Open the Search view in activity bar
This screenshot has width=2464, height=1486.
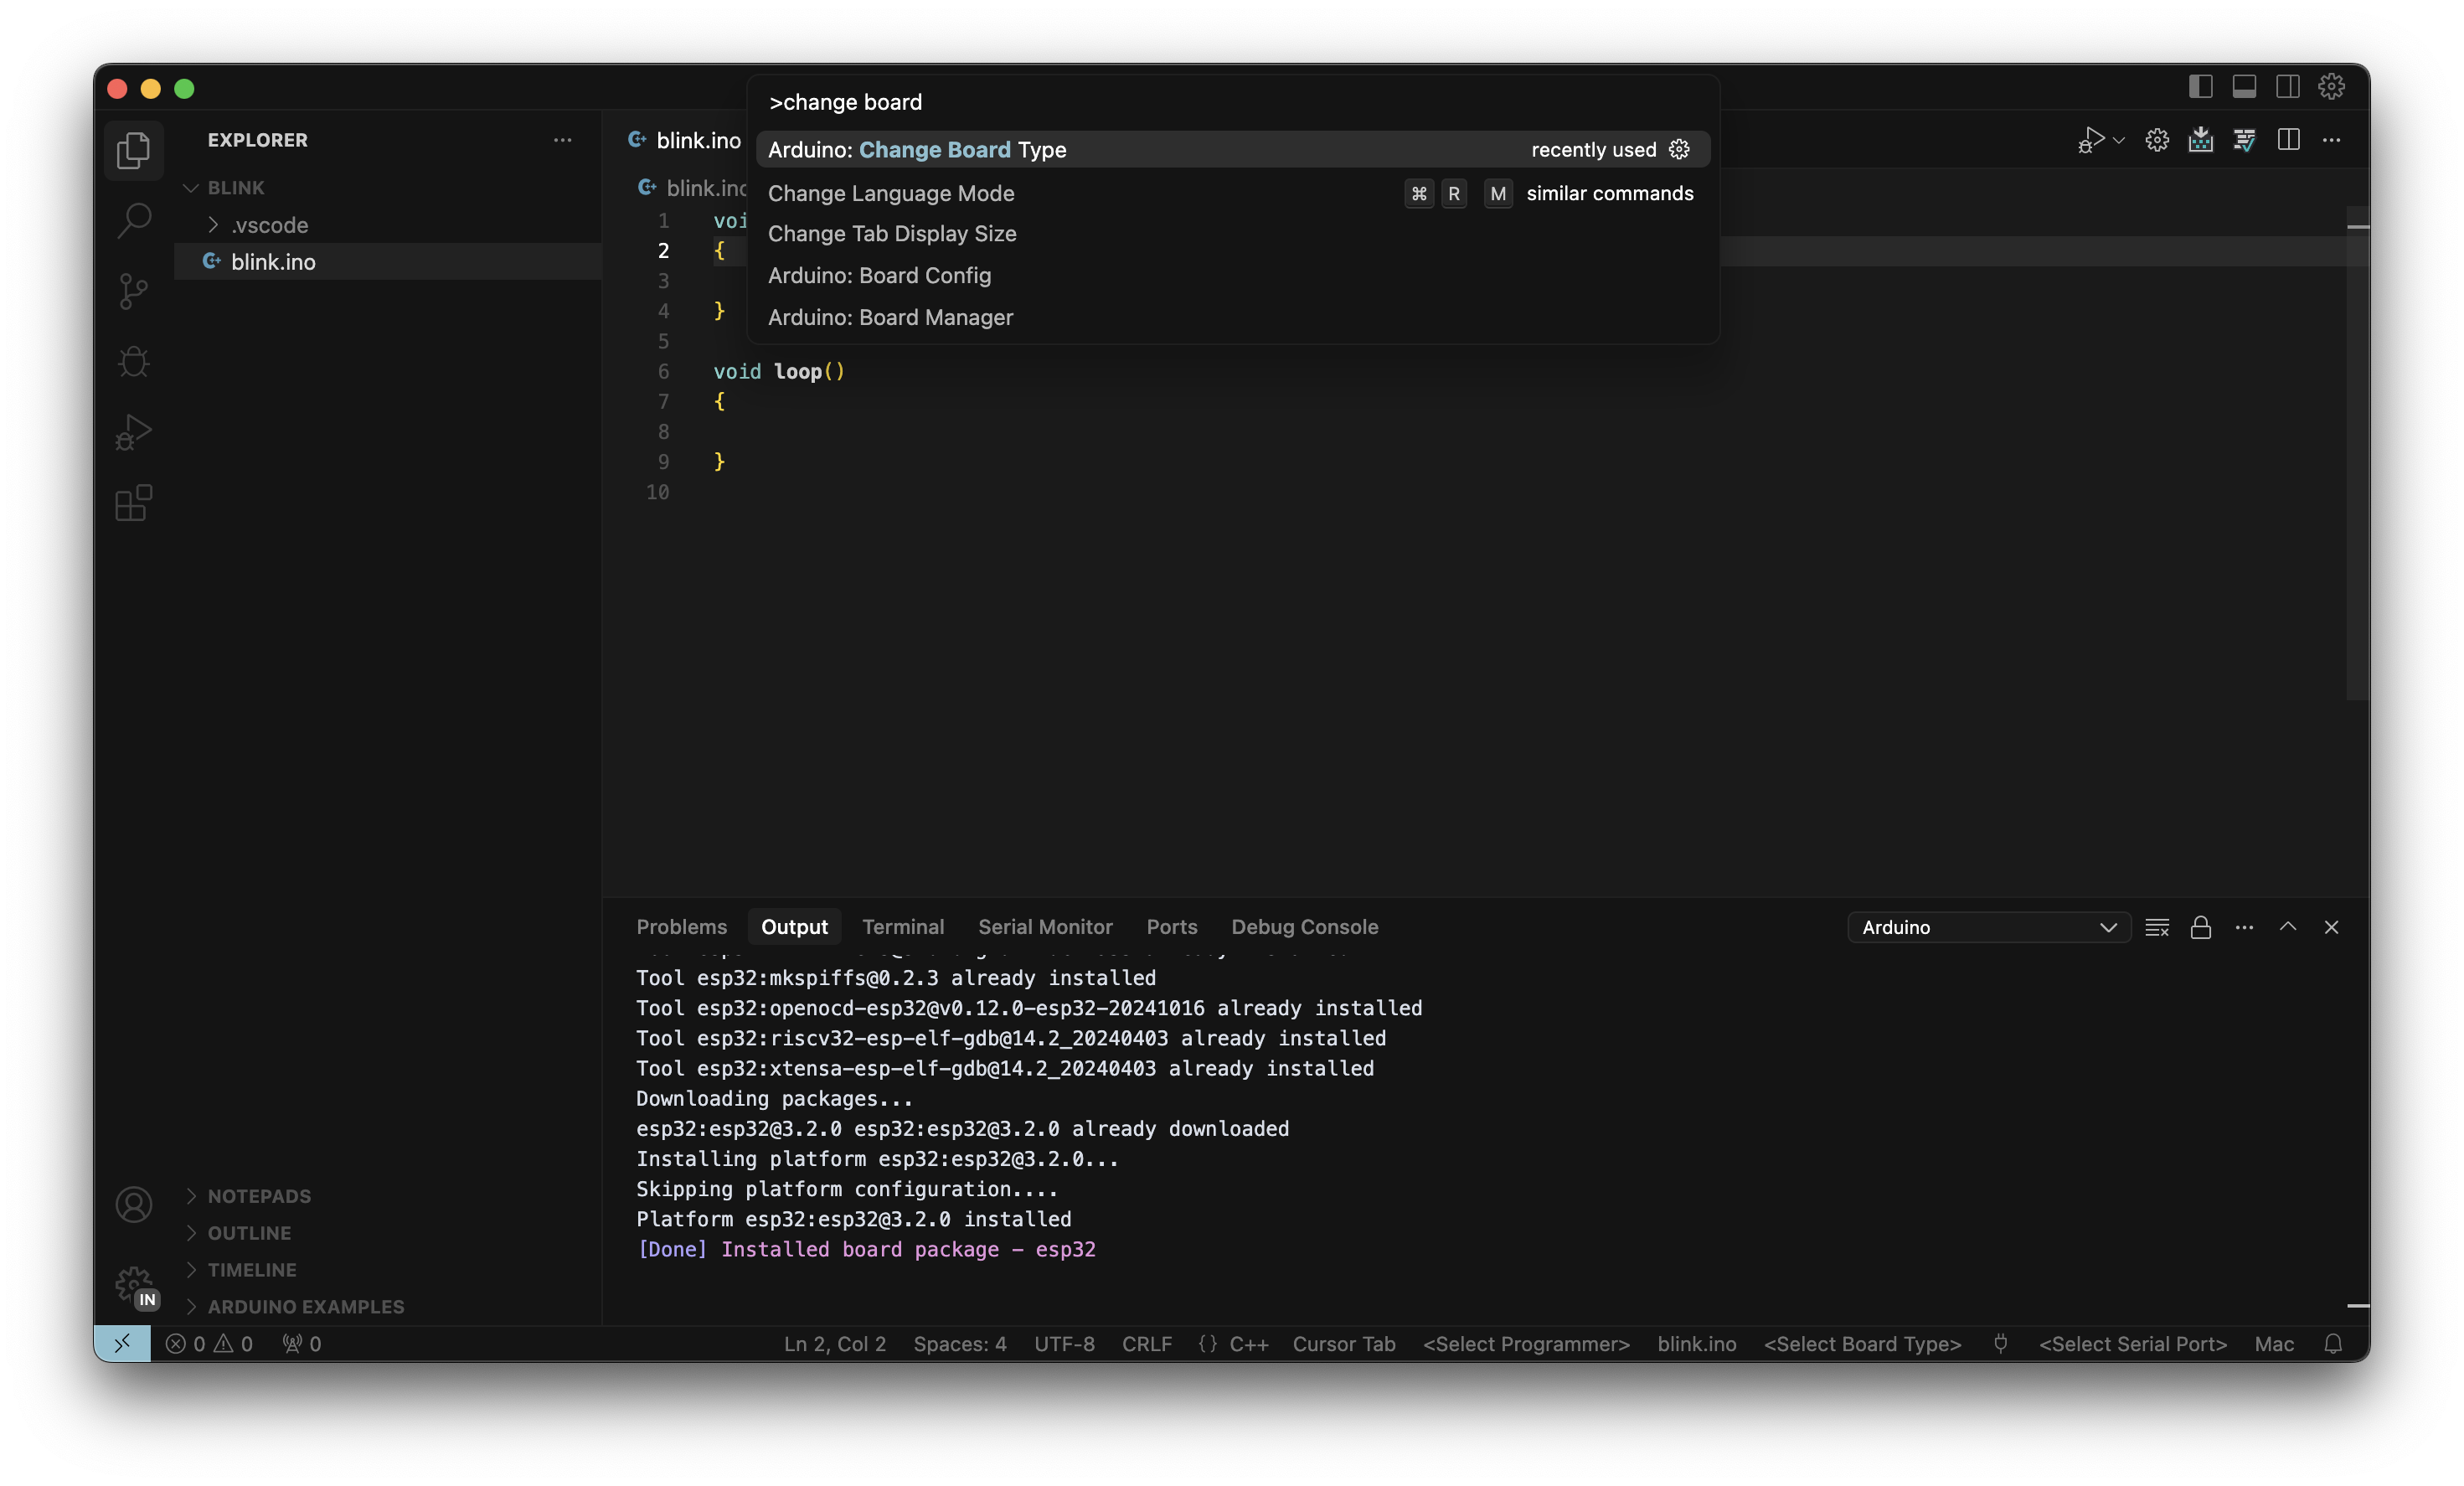(133, 220)
